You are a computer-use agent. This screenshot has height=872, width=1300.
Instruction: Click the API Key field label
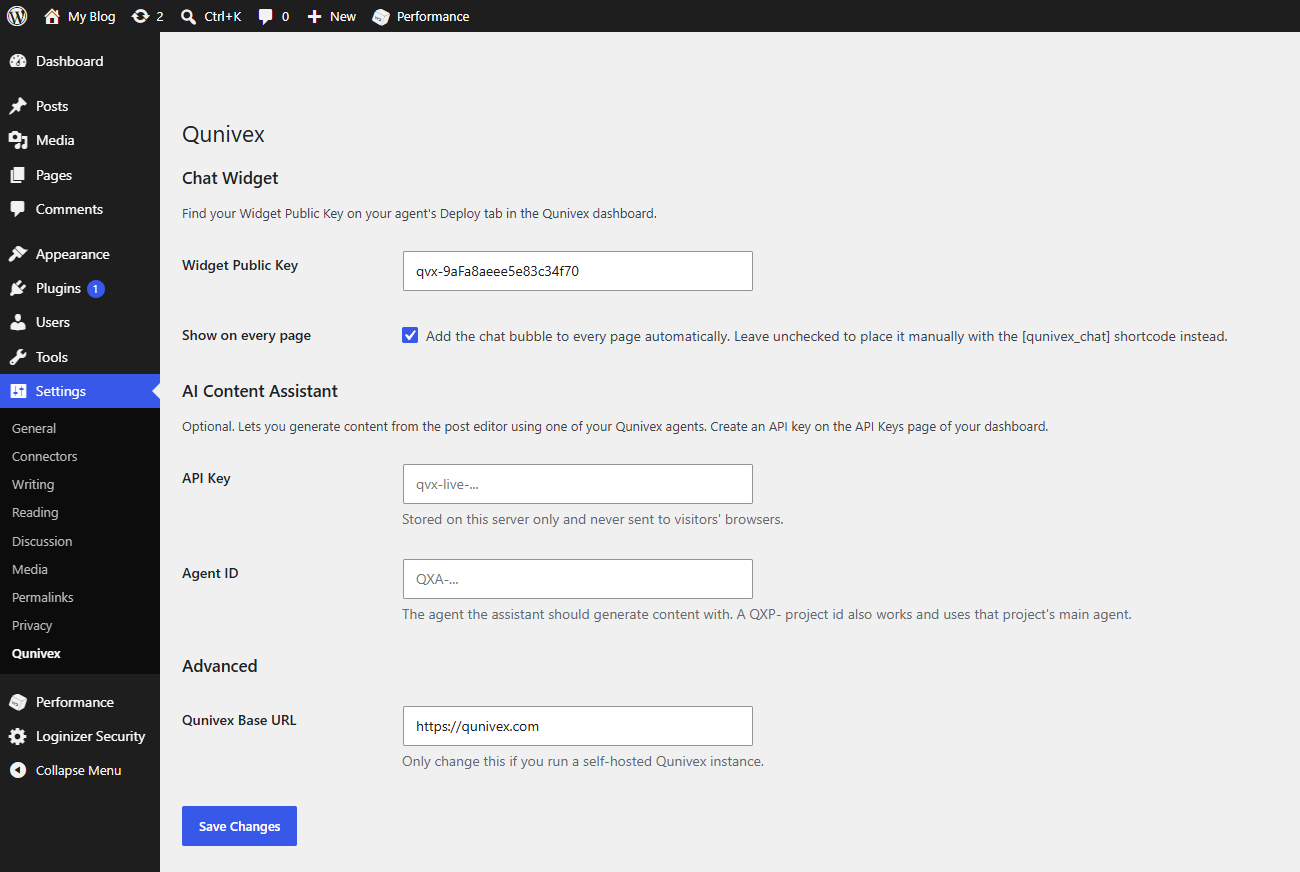206,478
